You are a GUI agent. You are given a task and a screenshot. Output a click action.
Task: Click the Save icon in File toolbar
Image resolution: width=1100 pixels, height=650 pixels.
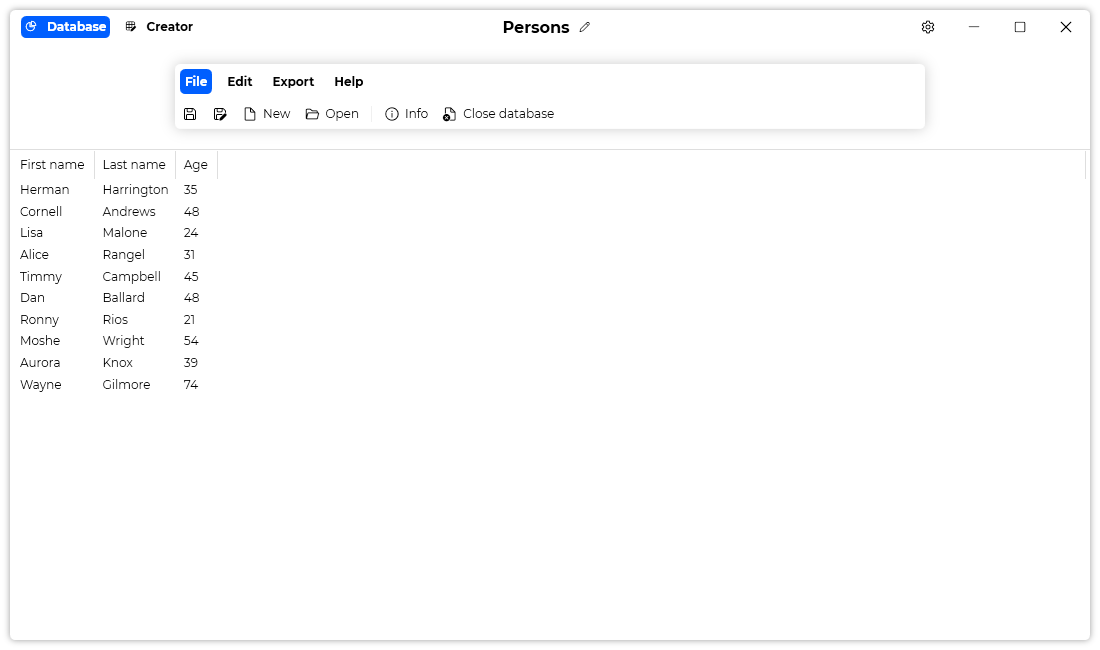[190, 114]
